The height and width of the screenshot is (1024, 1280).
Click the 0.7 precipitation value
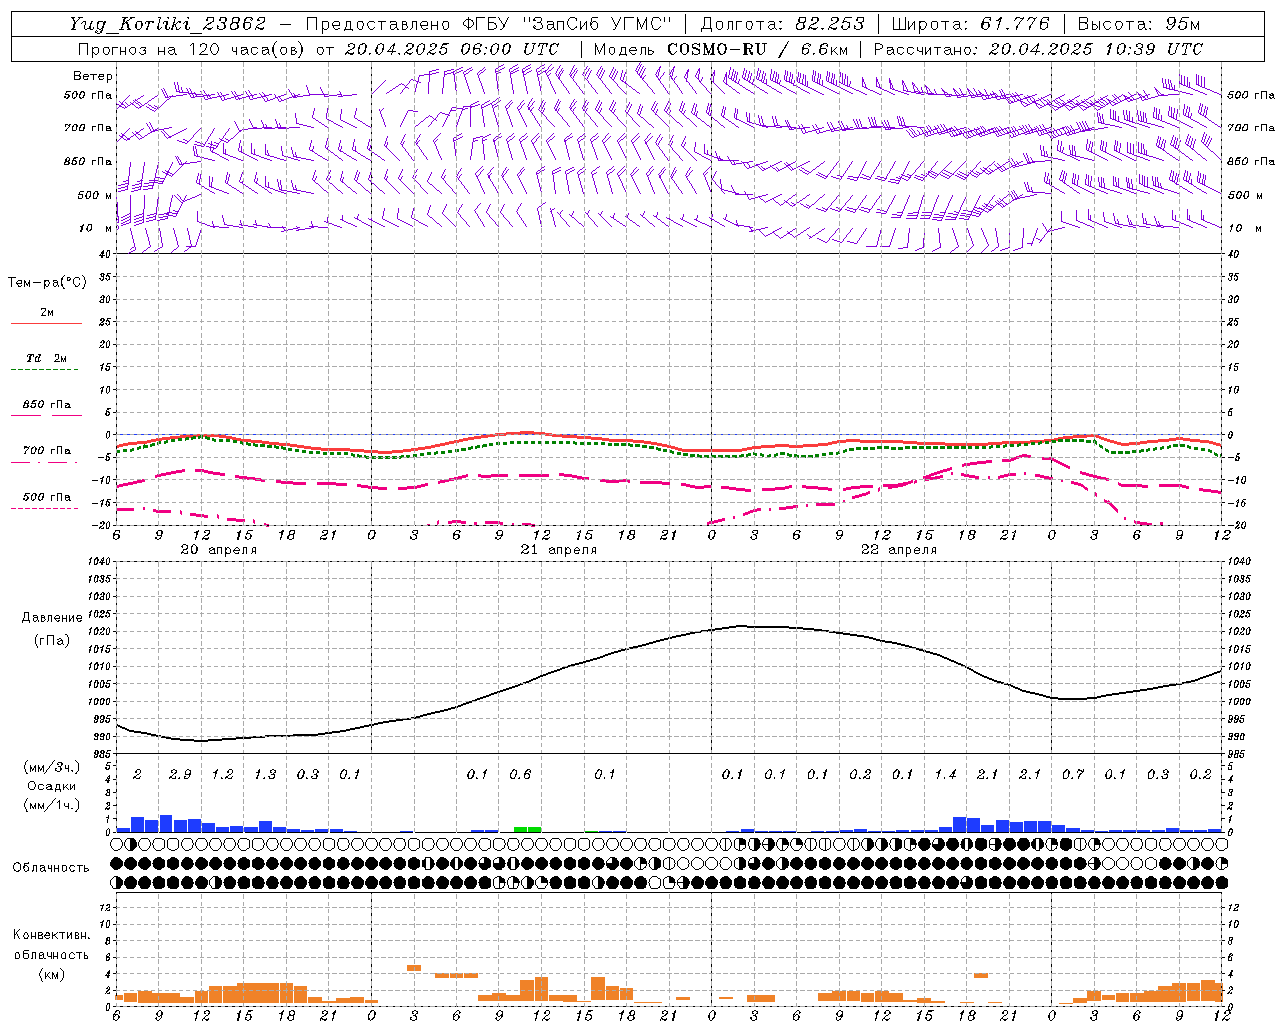(1073, 775)
